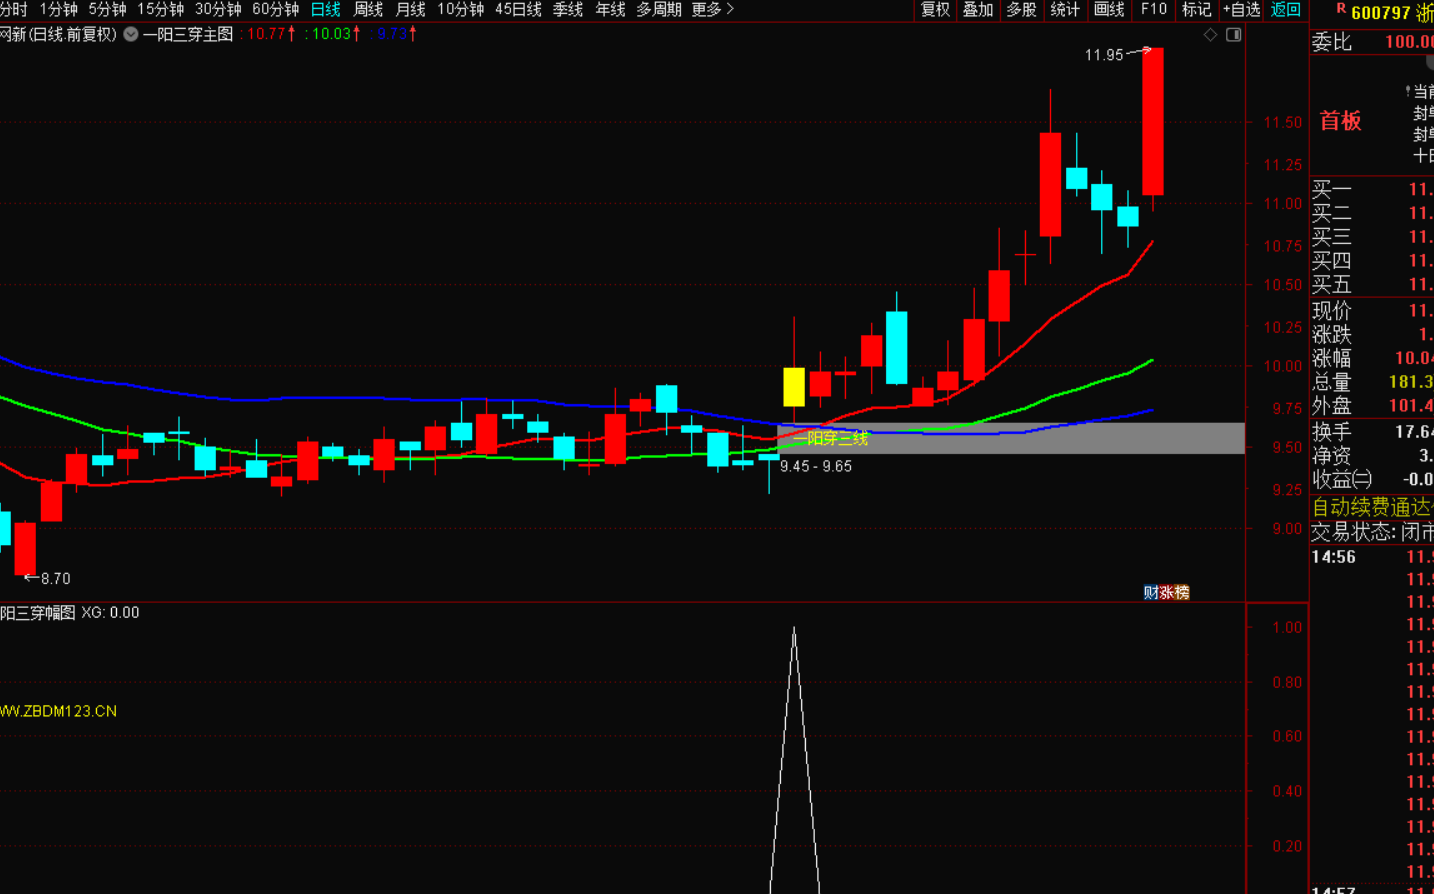This screenshot has height=894, width=1434.
Task: Select the 60分钟 period tab
Action: (x=275, y=9)
